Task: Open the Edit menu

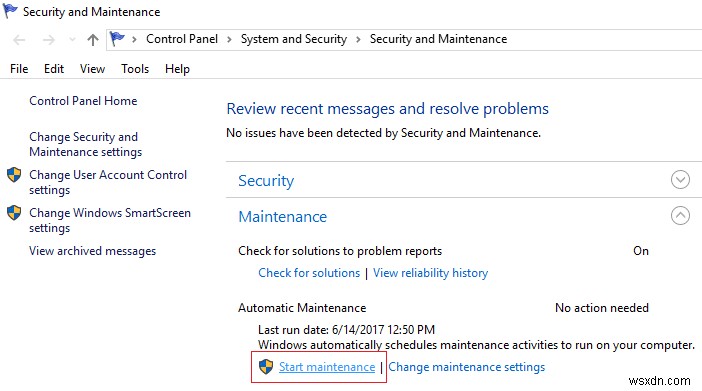Action: pyautogui.click(x=54, y=69)
